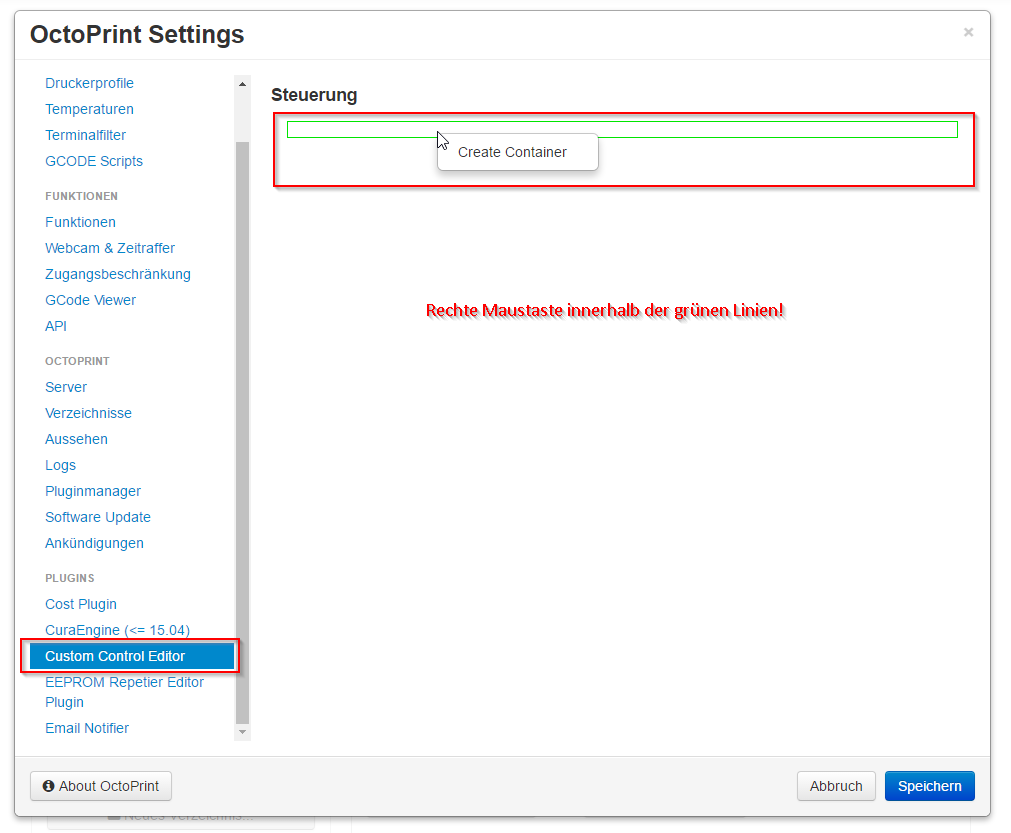
Task: Click the Abbruch button
Action: pos(836,786)
